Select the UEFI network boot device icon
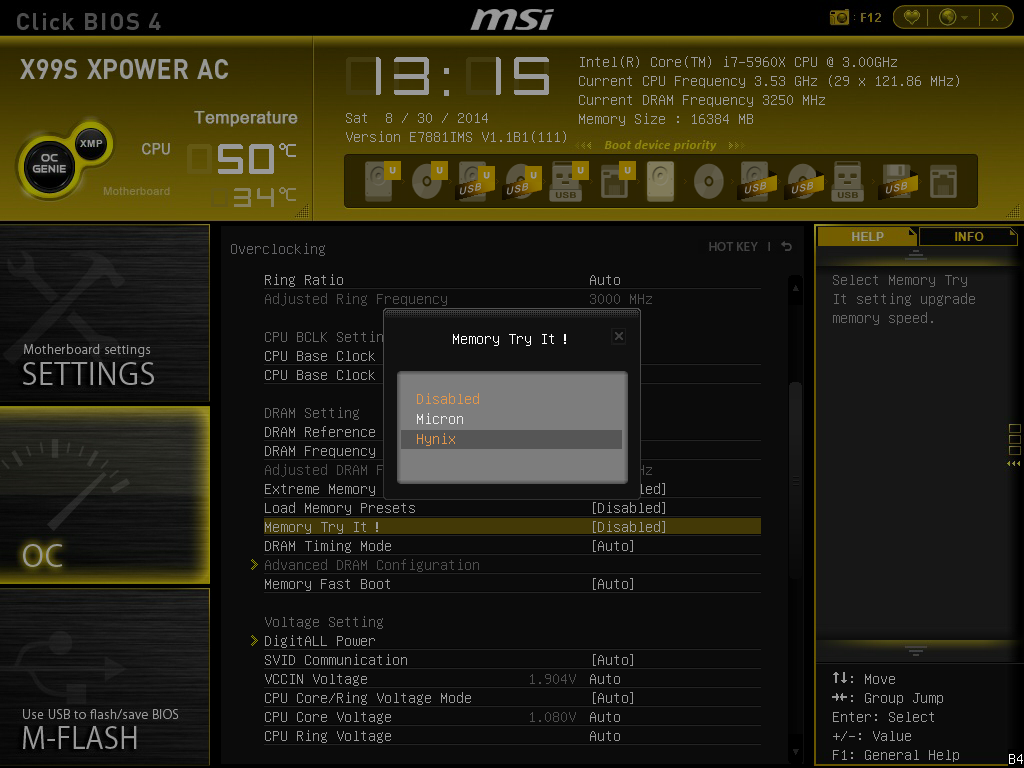 (616, 181)
